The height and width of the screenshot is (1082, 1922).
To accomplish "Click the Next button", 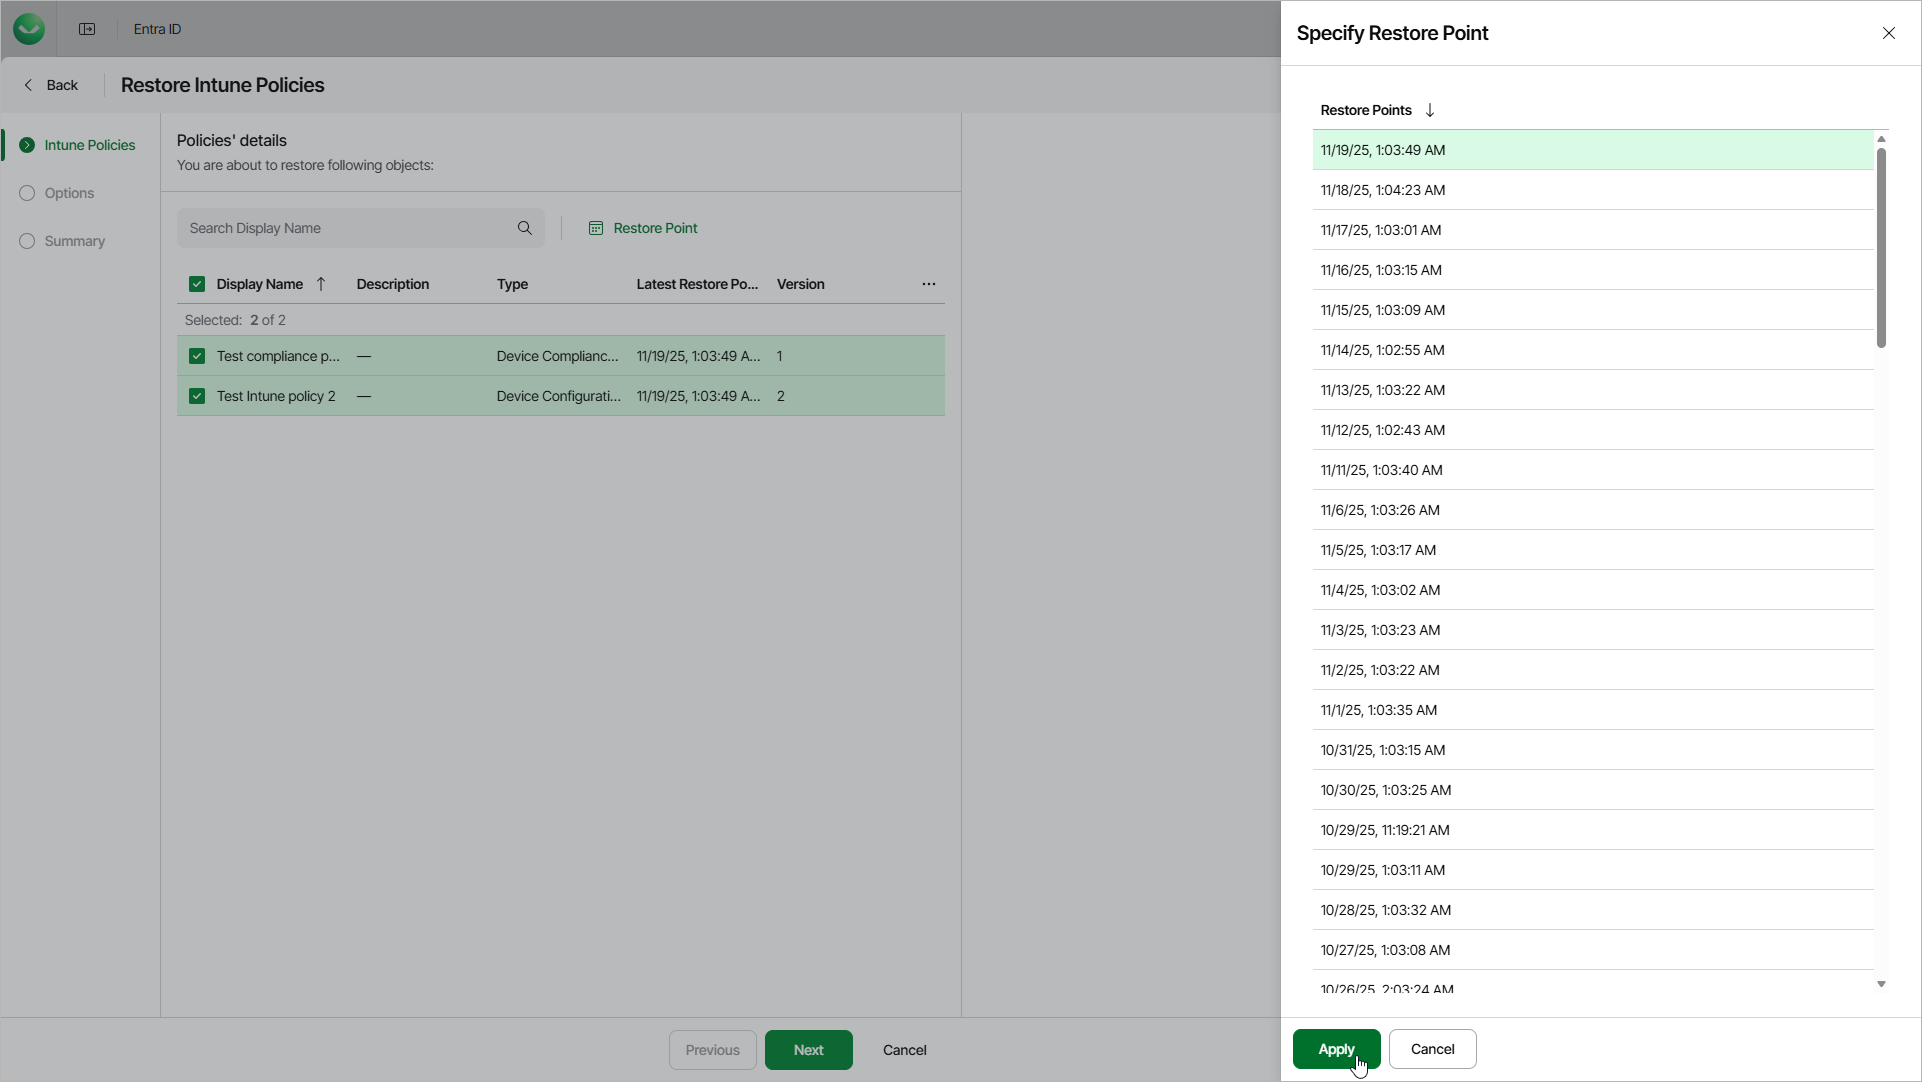I will 808,1050.
